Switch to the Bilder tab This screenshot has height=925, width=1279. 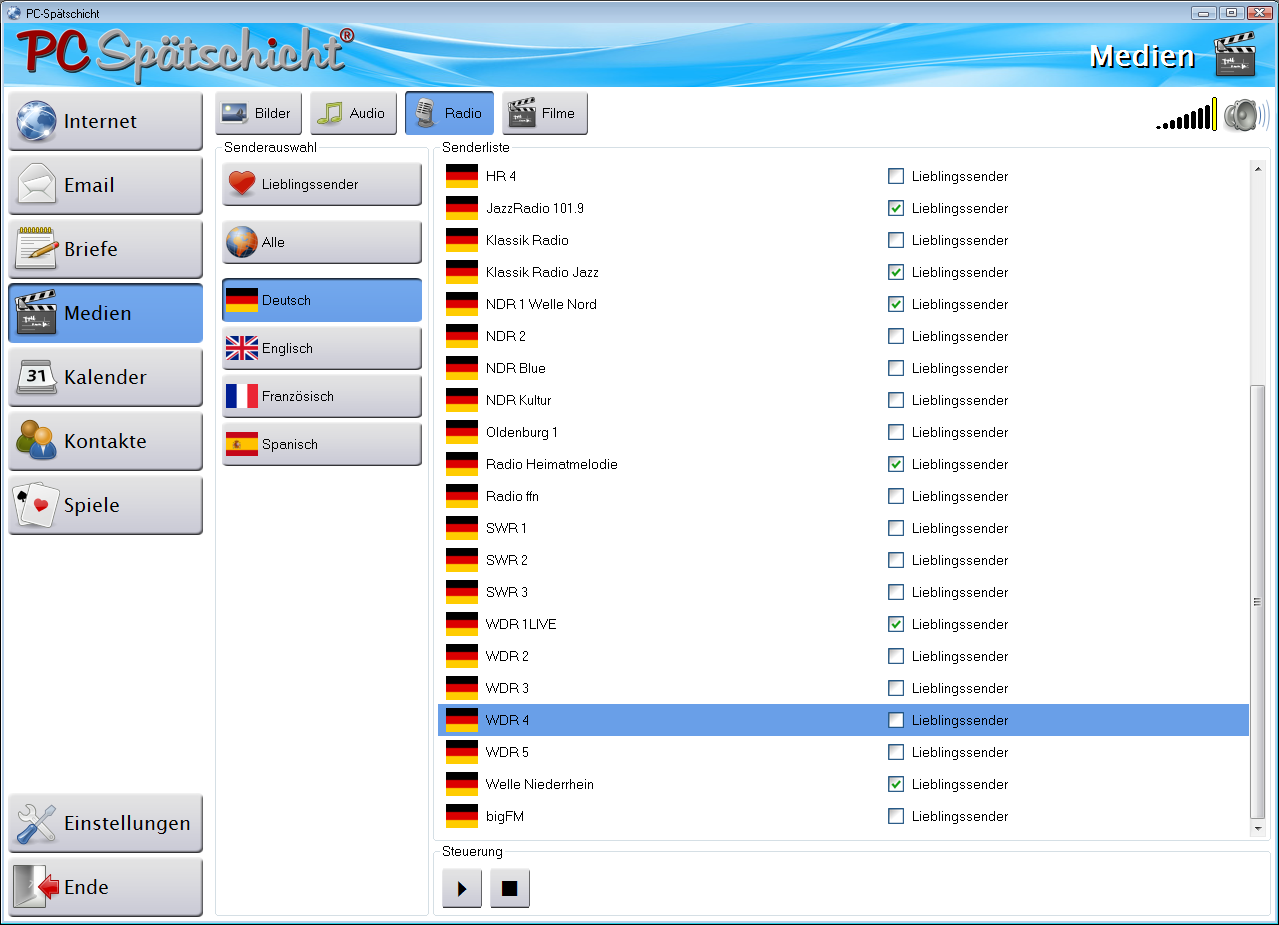(258, 113)
